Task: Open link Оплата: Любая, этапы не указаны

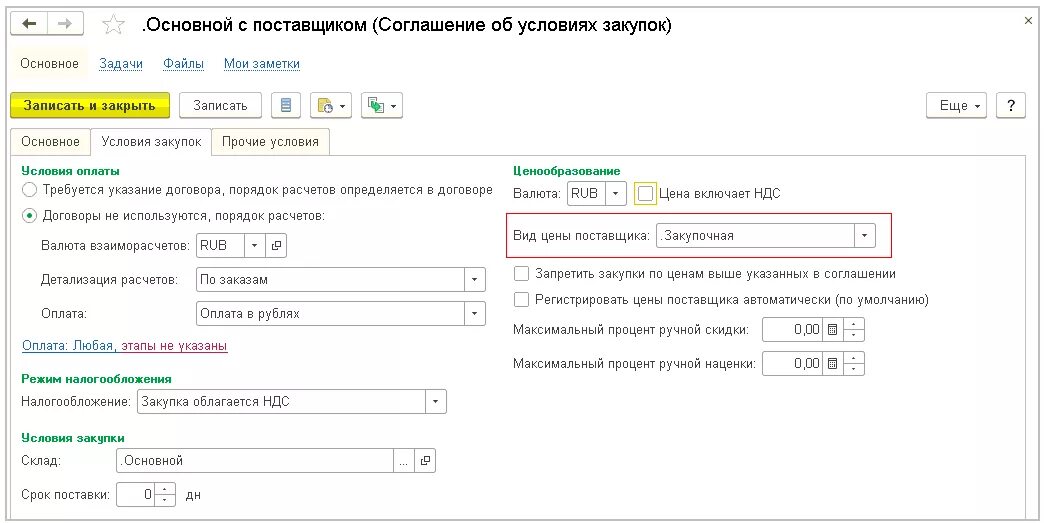Action: [125, 346]
